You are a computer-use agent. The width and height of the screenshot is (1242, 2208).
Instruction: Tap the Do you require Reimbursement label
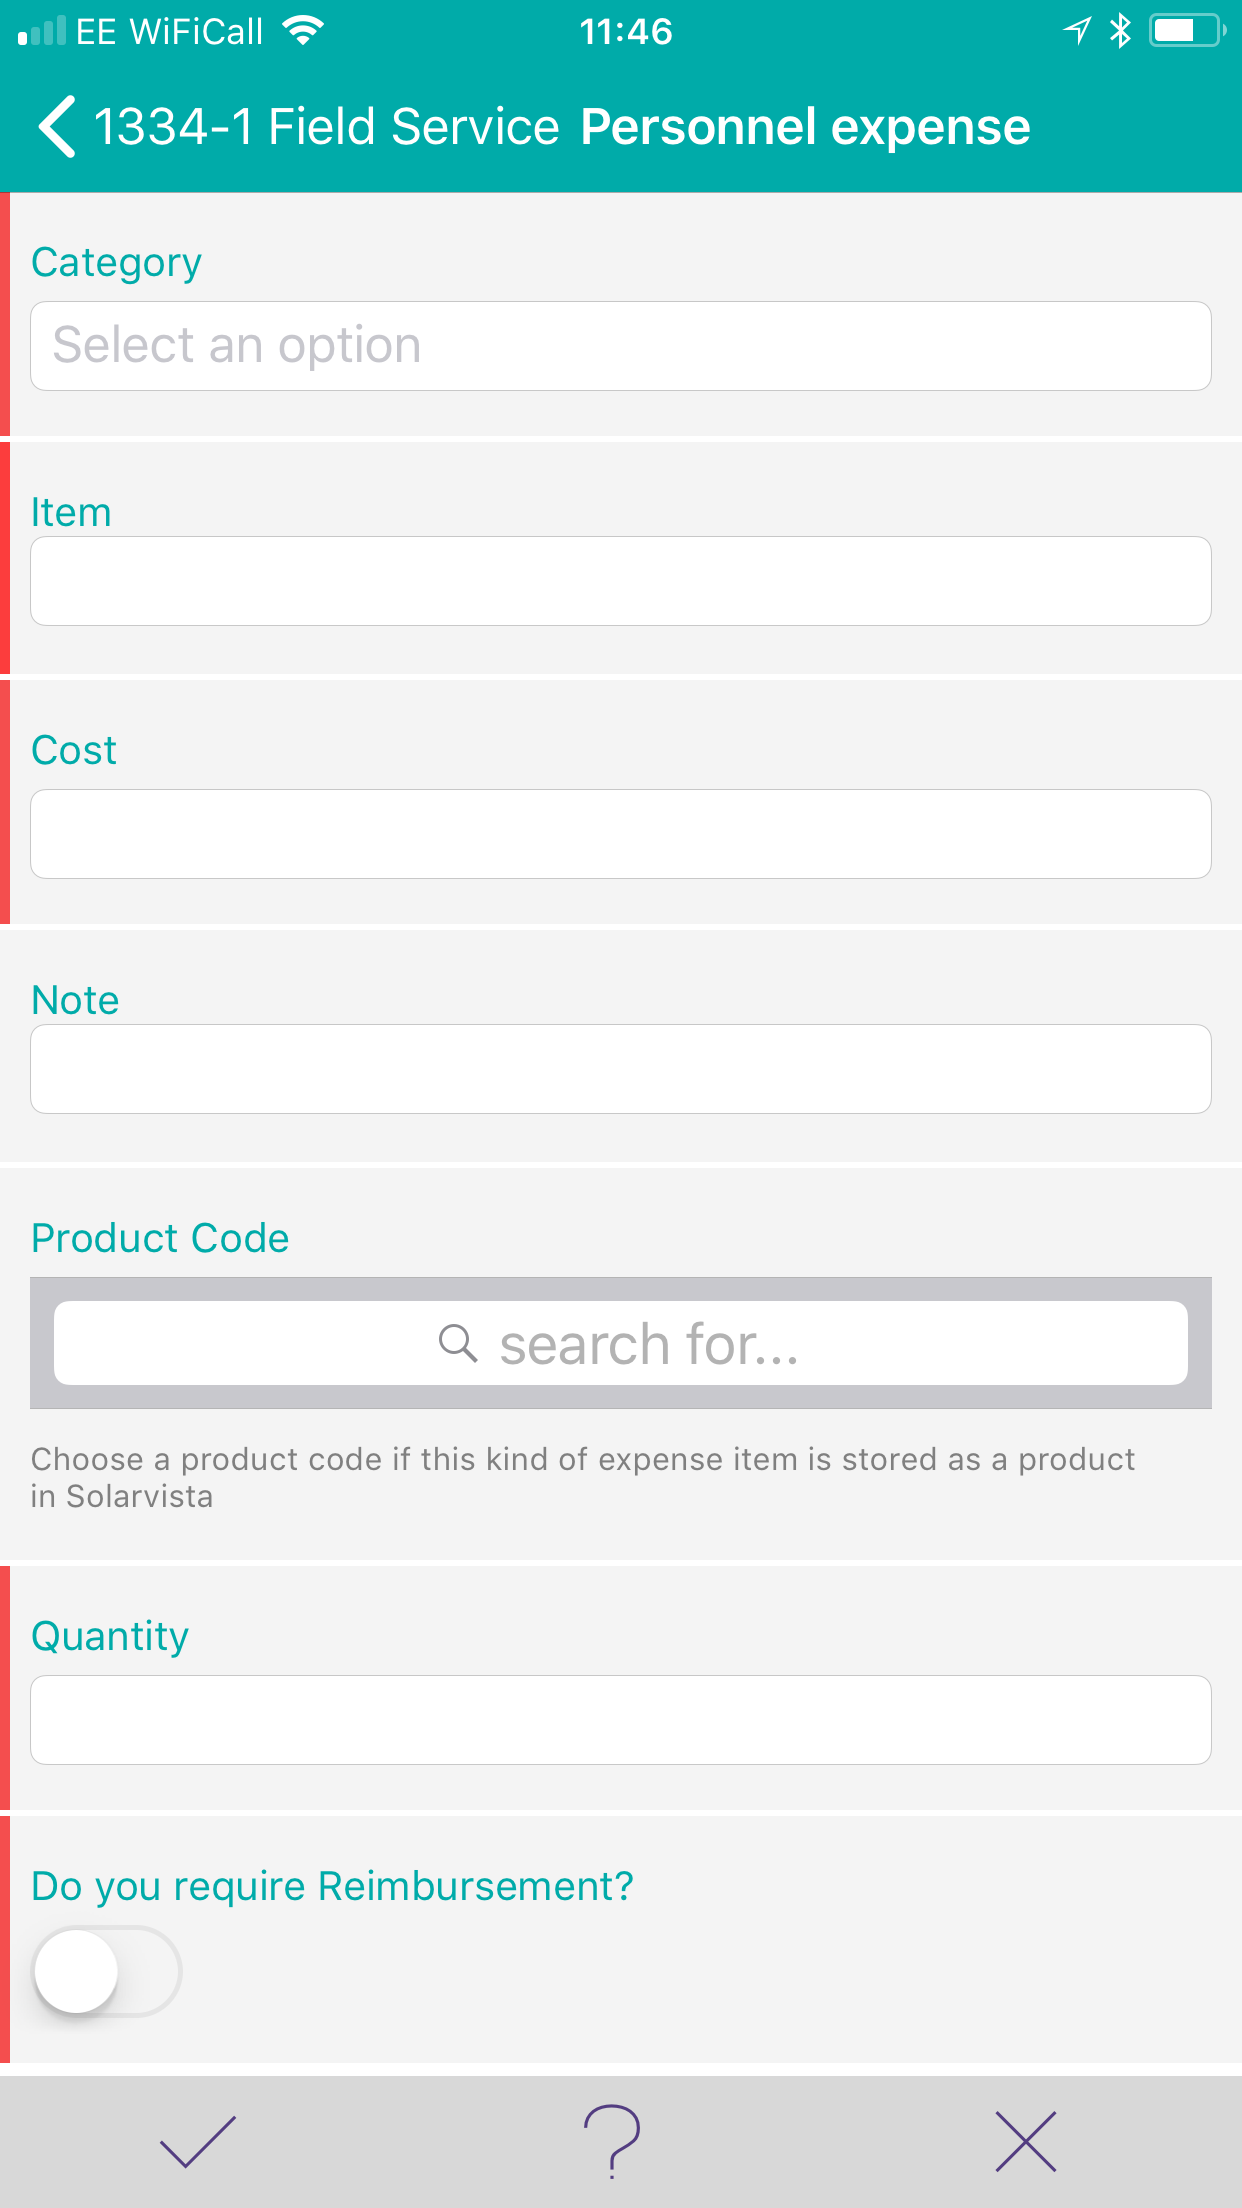tap(332, 1886)
